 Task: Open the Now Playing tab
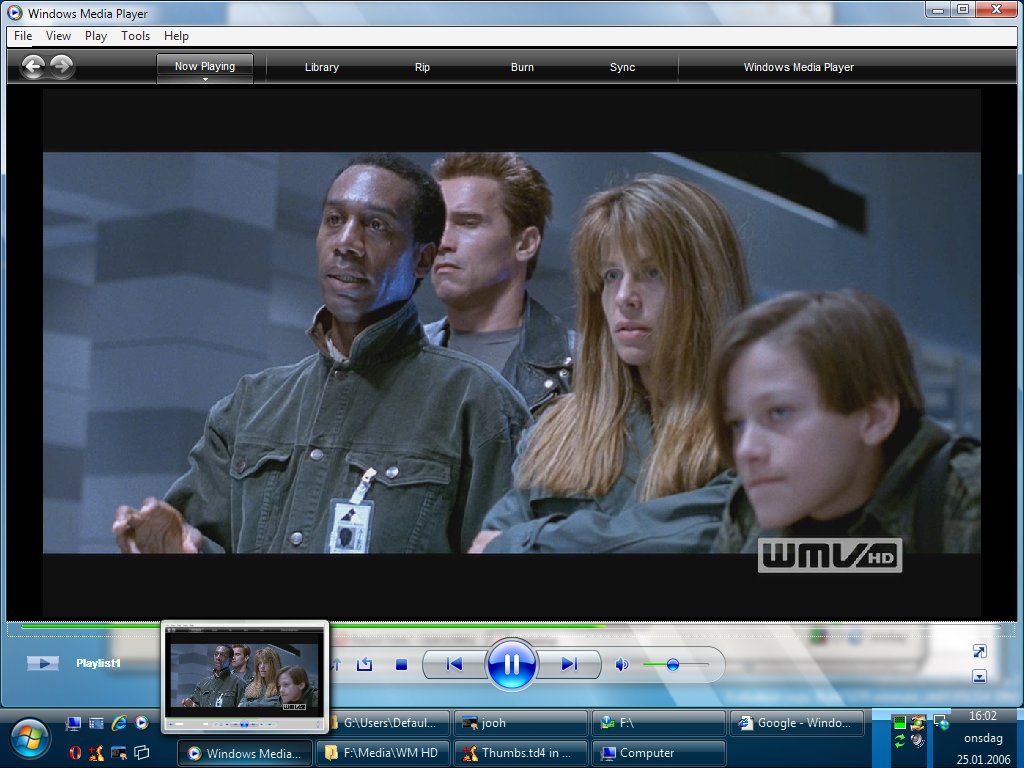(204, 65)
